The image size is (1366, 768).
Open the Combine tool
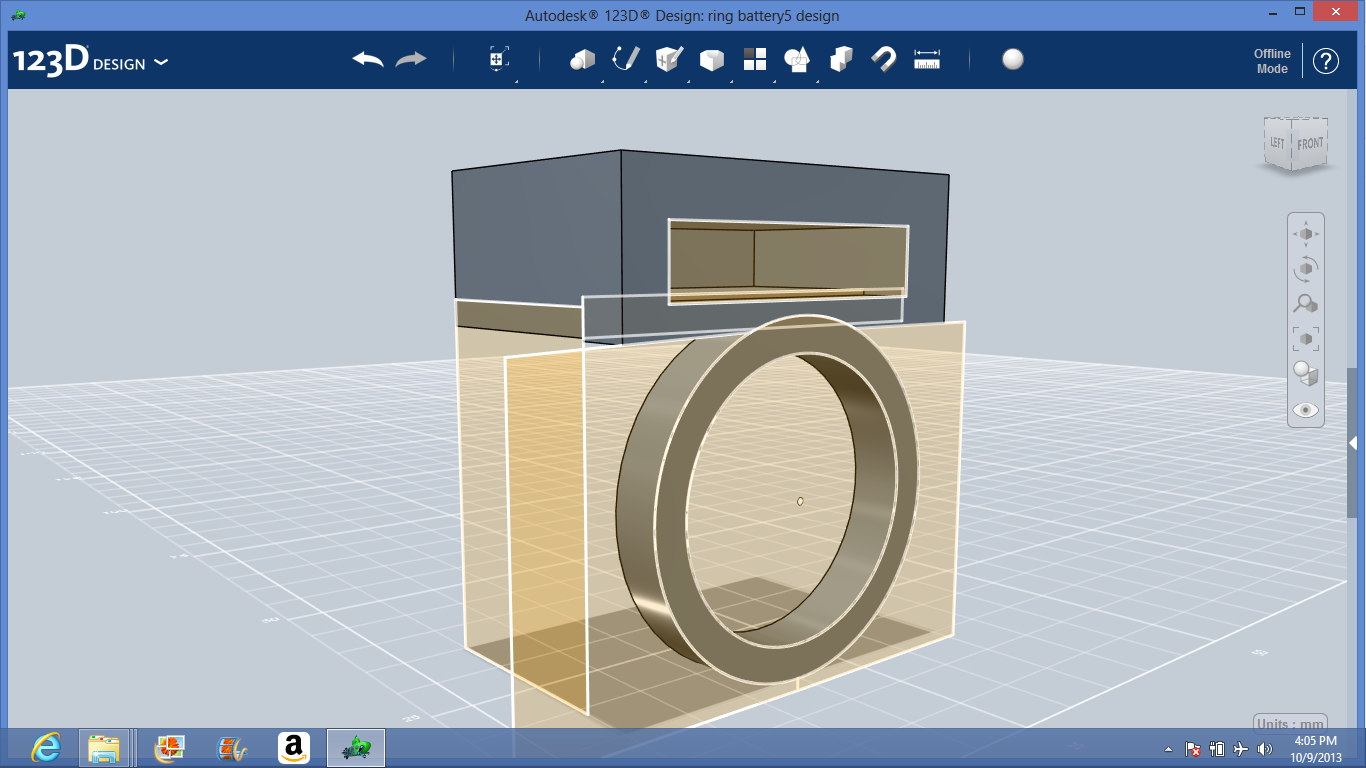click(x=841, y=59)
